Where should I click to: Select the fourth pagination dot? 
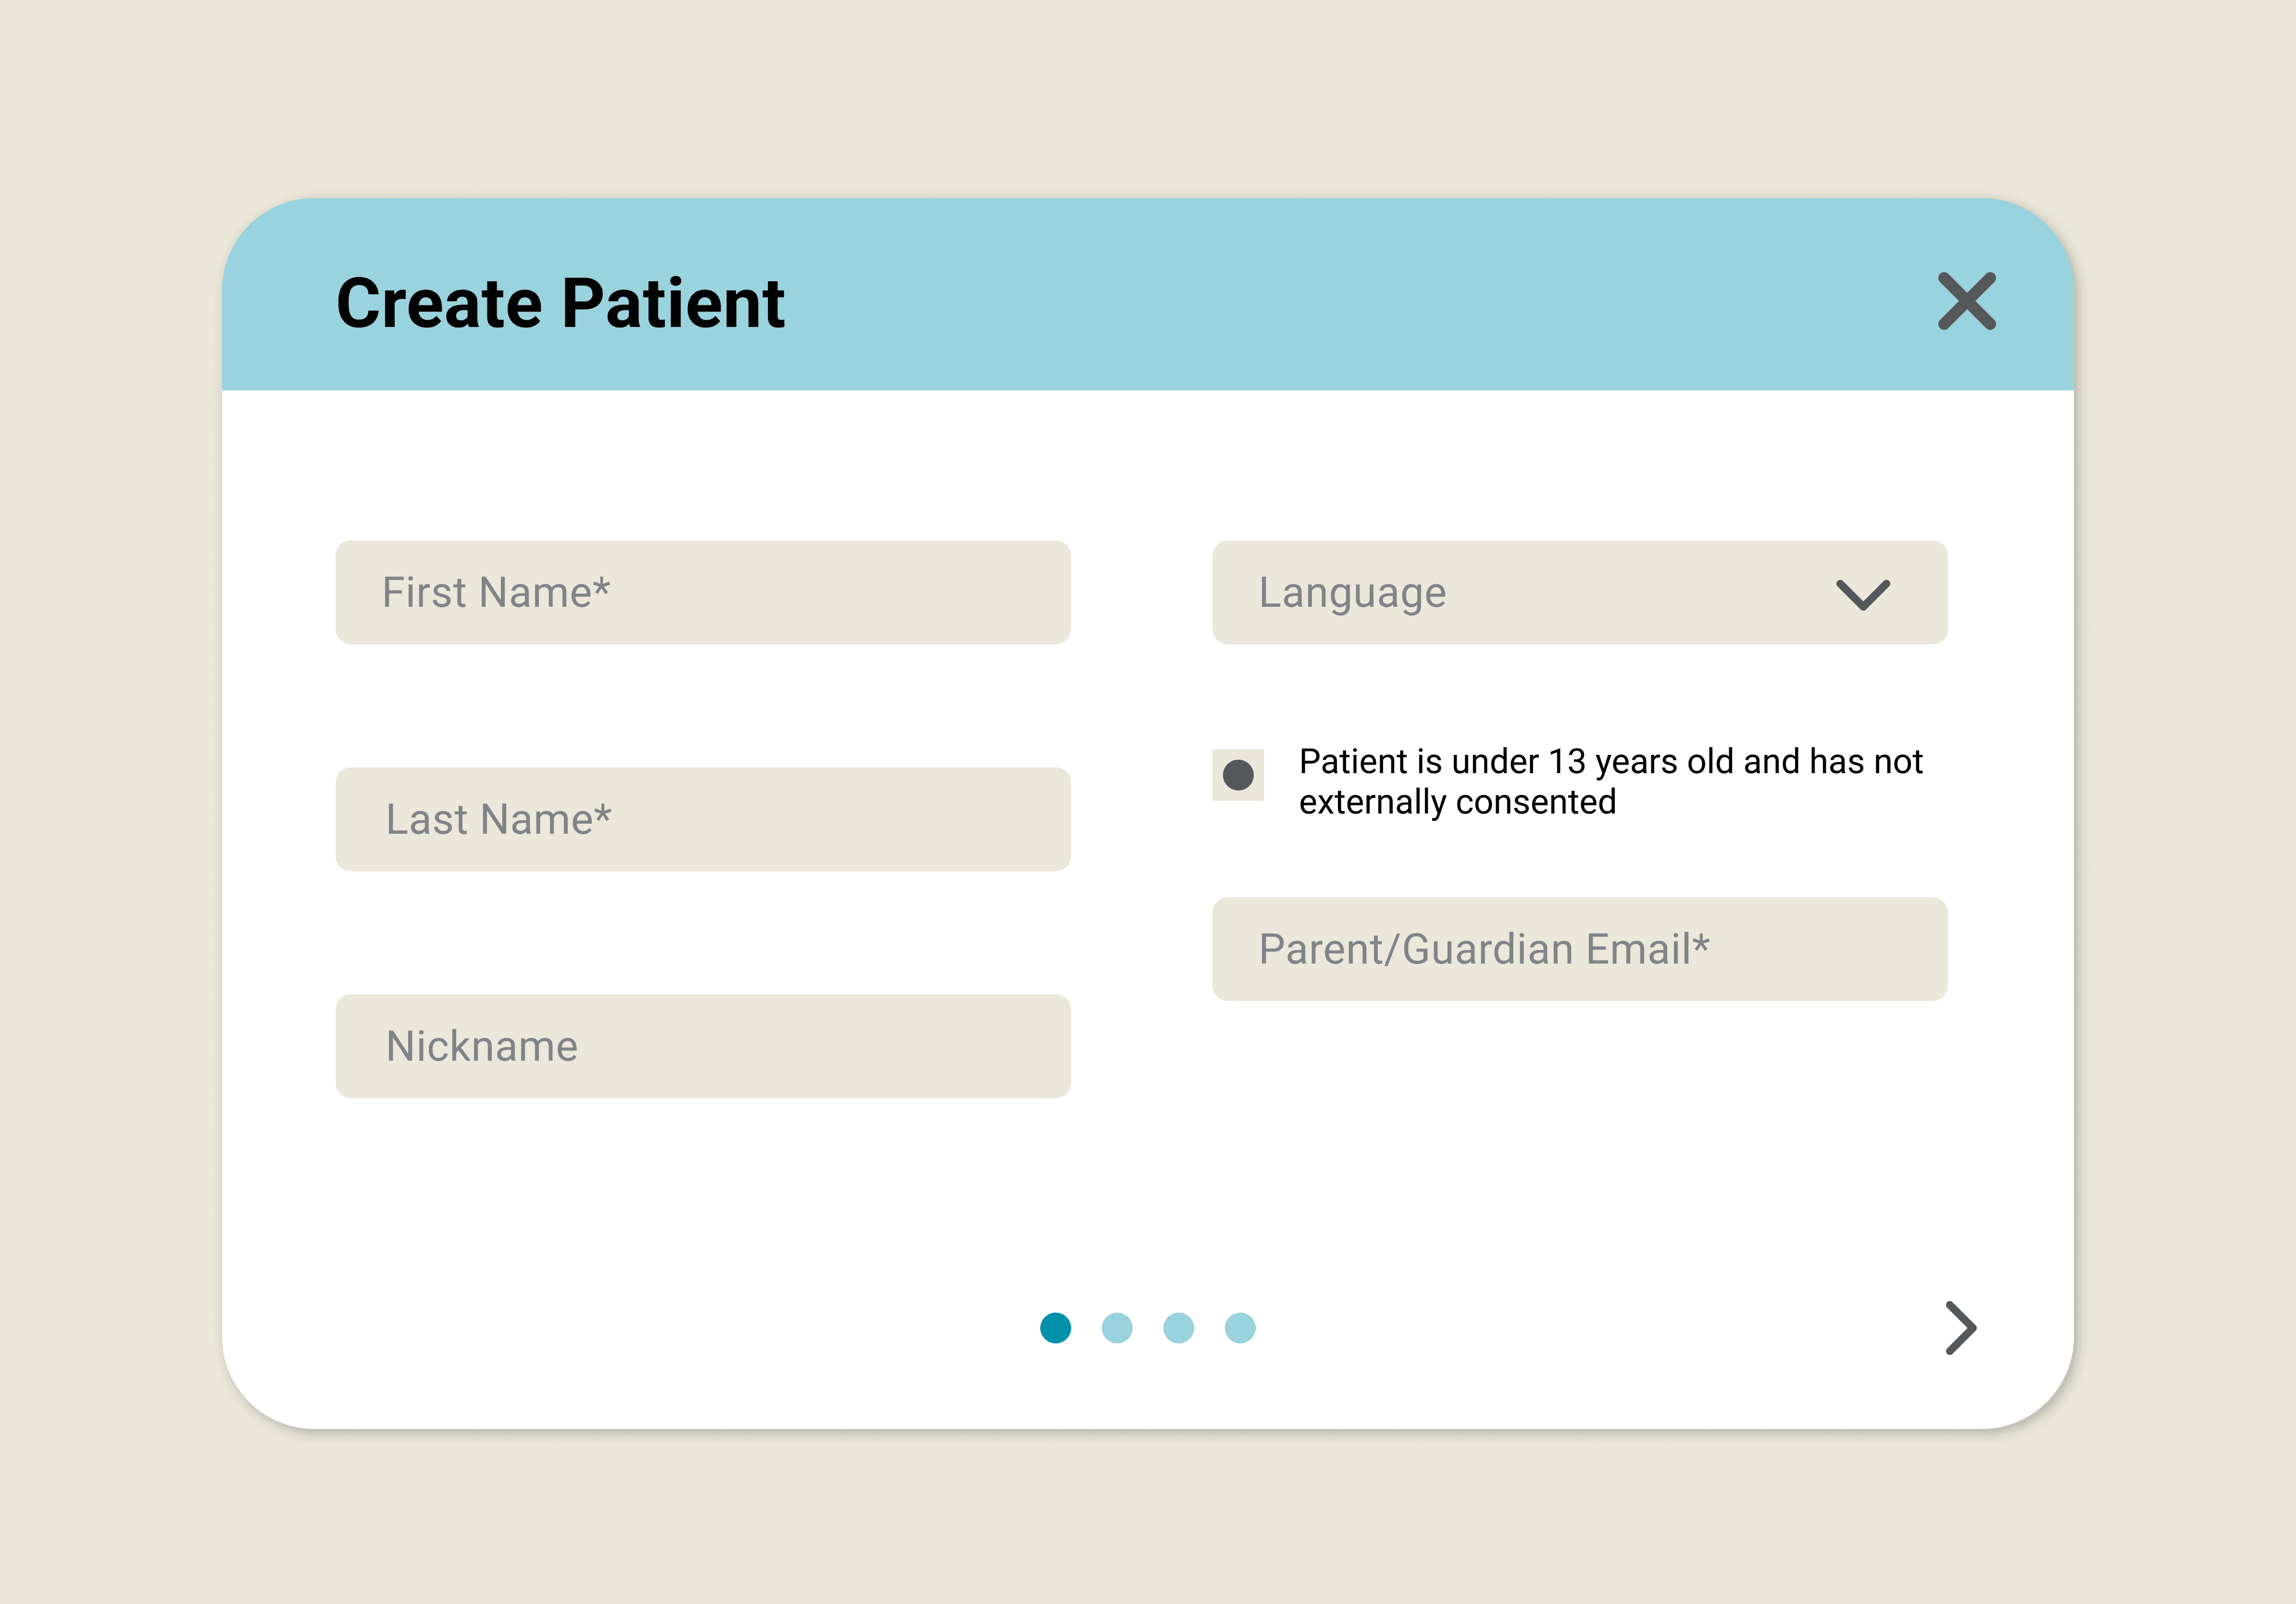[1240, 1328]
